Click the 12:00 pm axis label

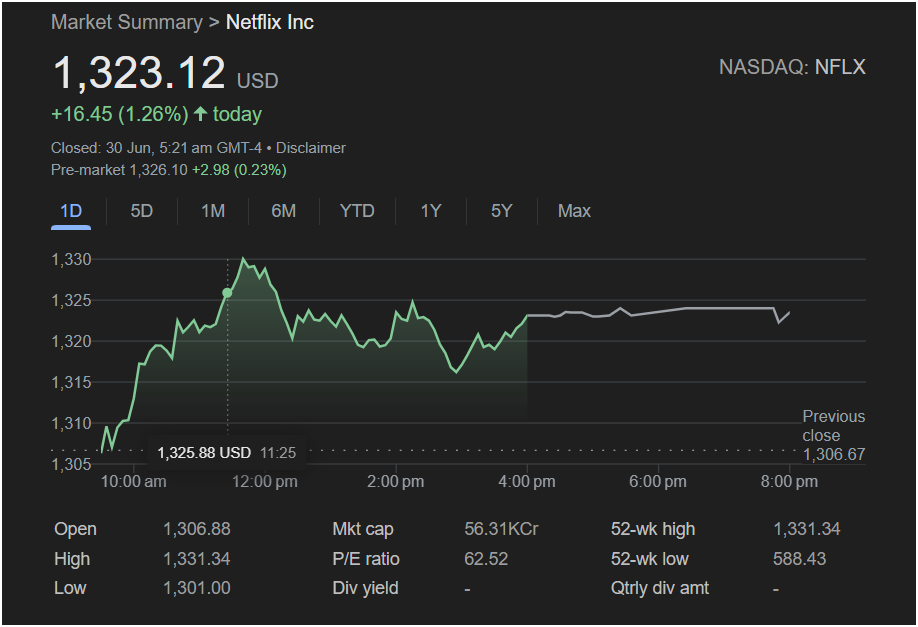point(265,482)
